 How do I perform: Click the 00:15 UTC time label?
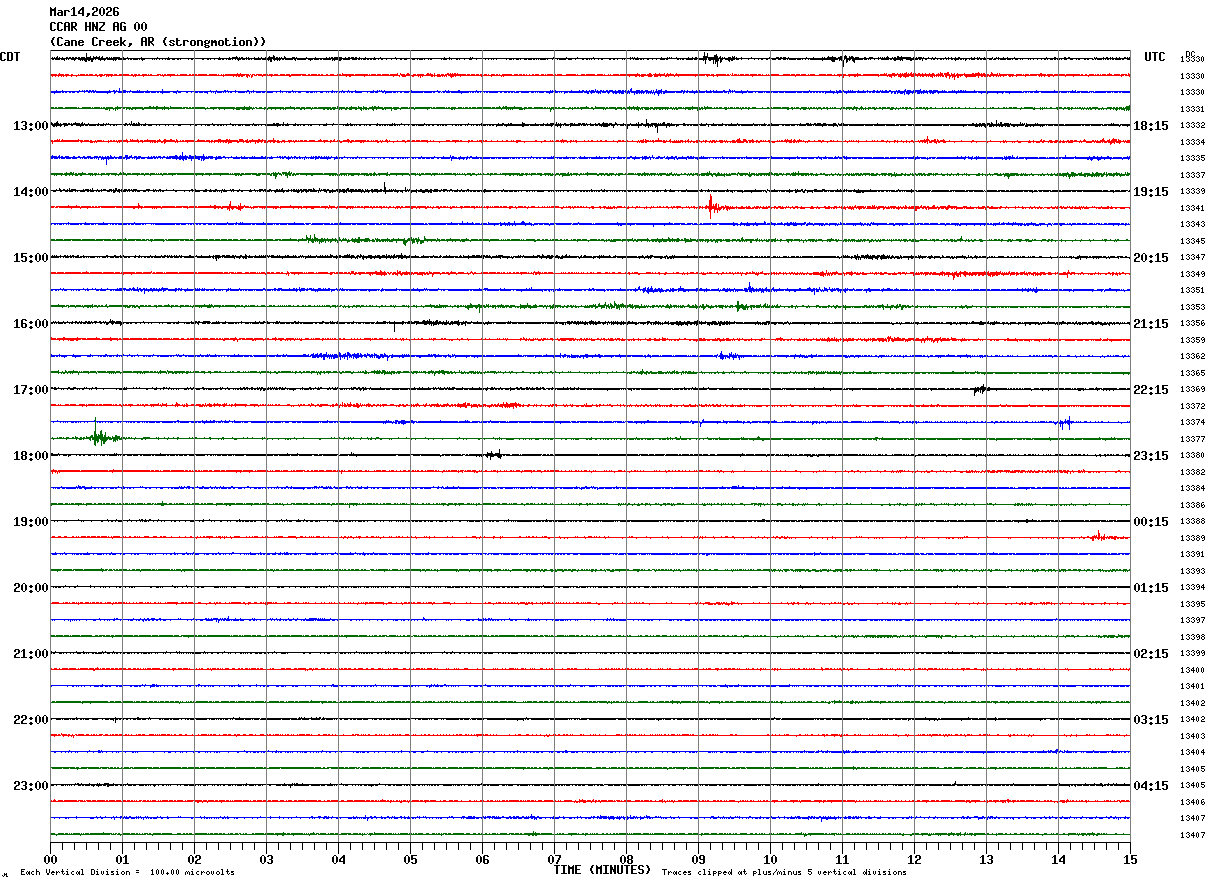(1150, 522)
